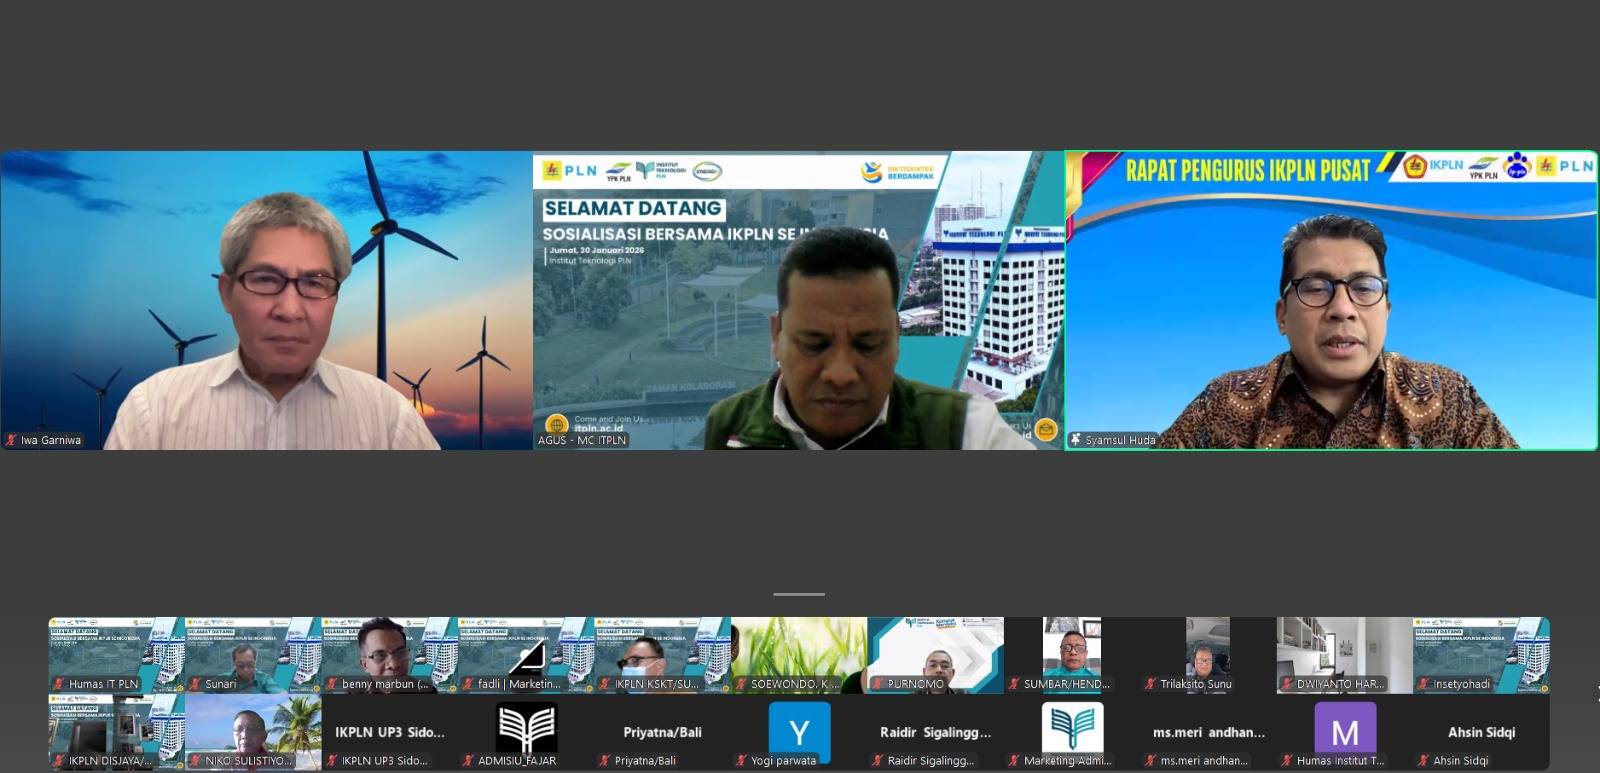
Task: Click the Raidir Sigalingging participant tile
Action: pyautogui.click(x=935, y=733)
